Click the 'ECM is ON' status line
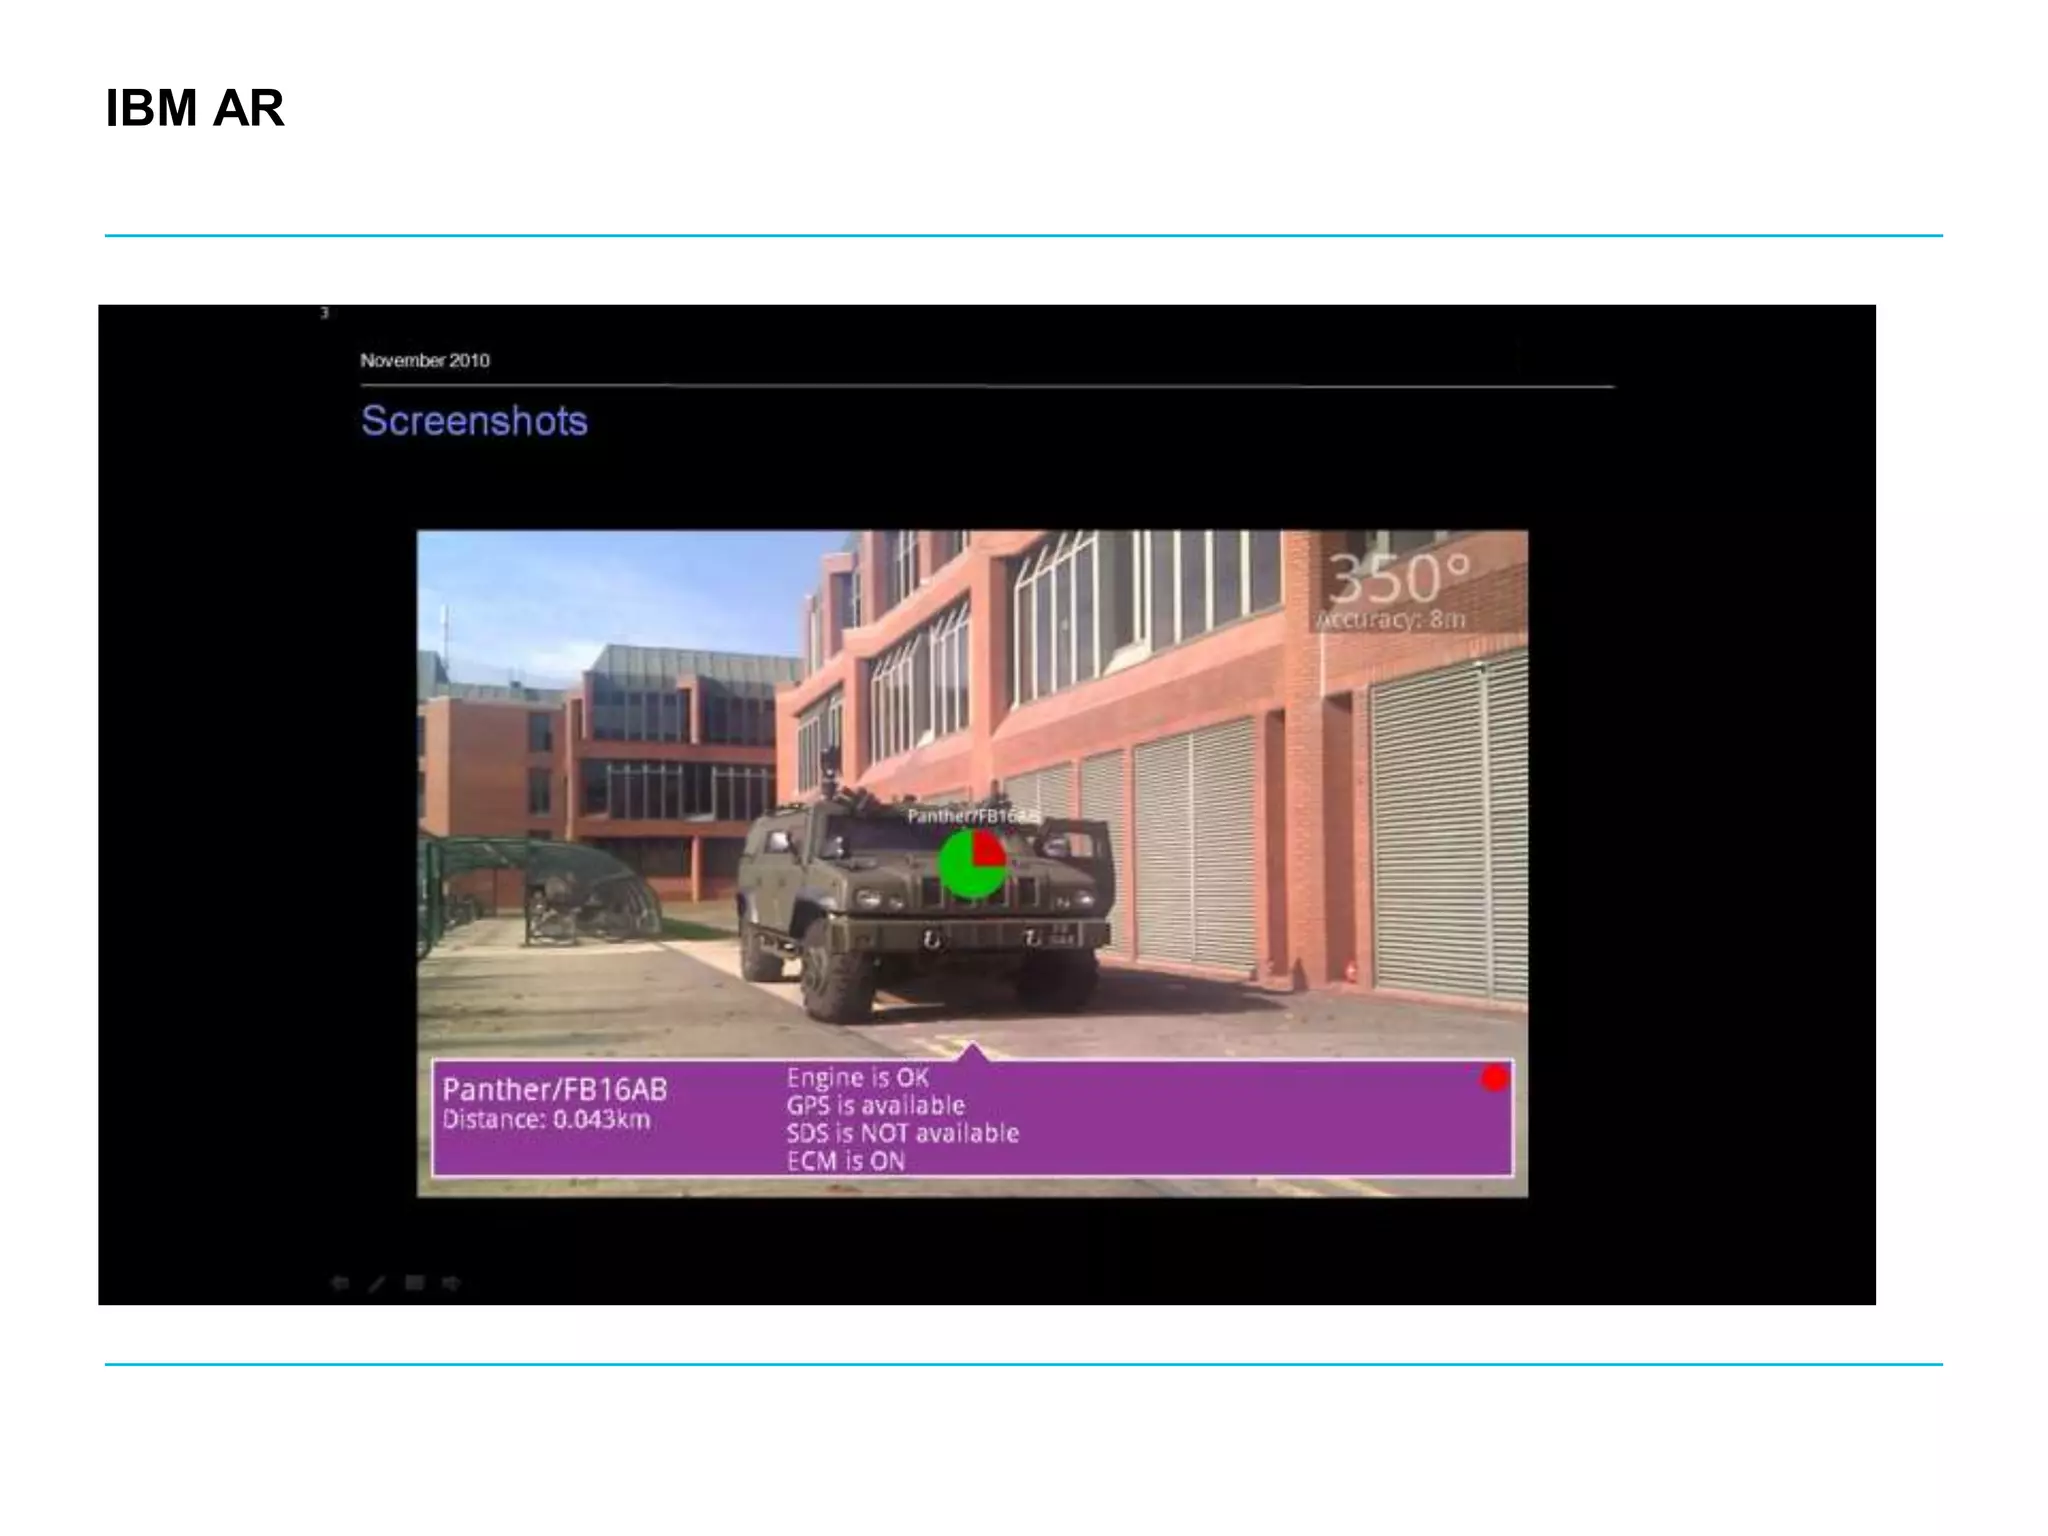This screenshot has height=1536, width=2048. coord(846,1161)
